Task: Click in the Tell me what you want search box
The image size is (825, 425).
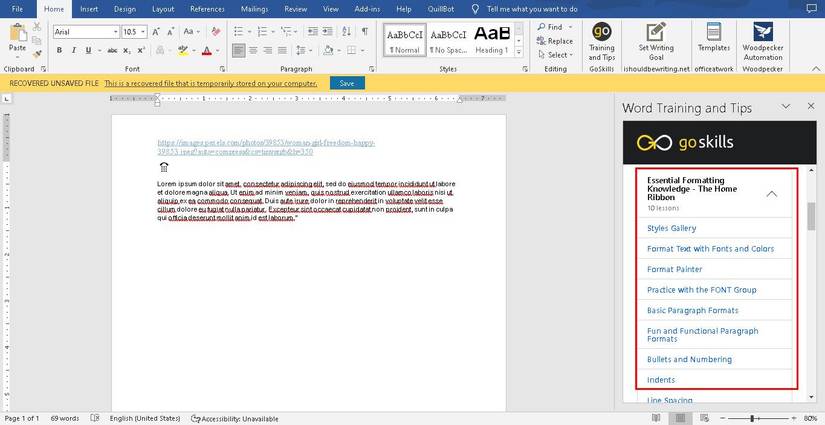Action: (x=532, y=9)
